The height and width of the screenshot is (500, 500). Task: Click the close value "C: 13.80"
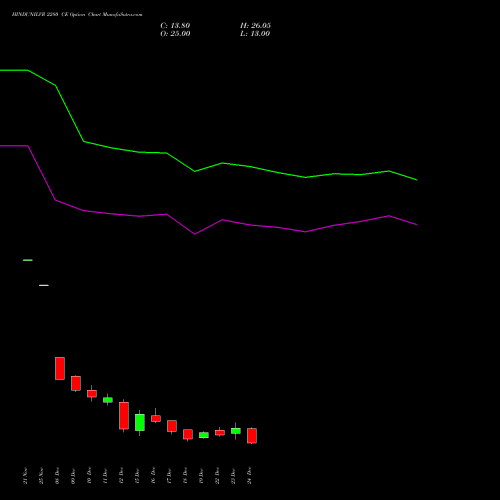[x=175, y=26]
